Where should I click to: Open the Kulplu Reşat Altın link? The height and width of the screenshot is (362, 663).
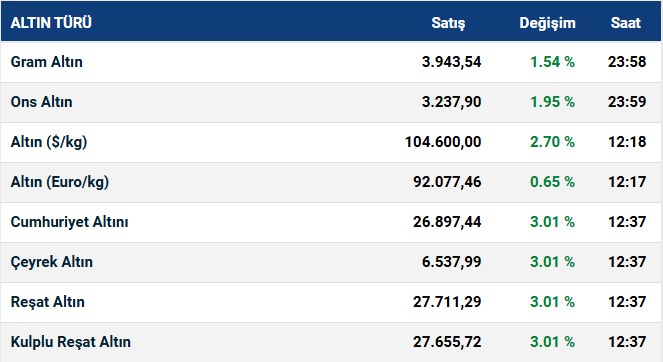71,342
